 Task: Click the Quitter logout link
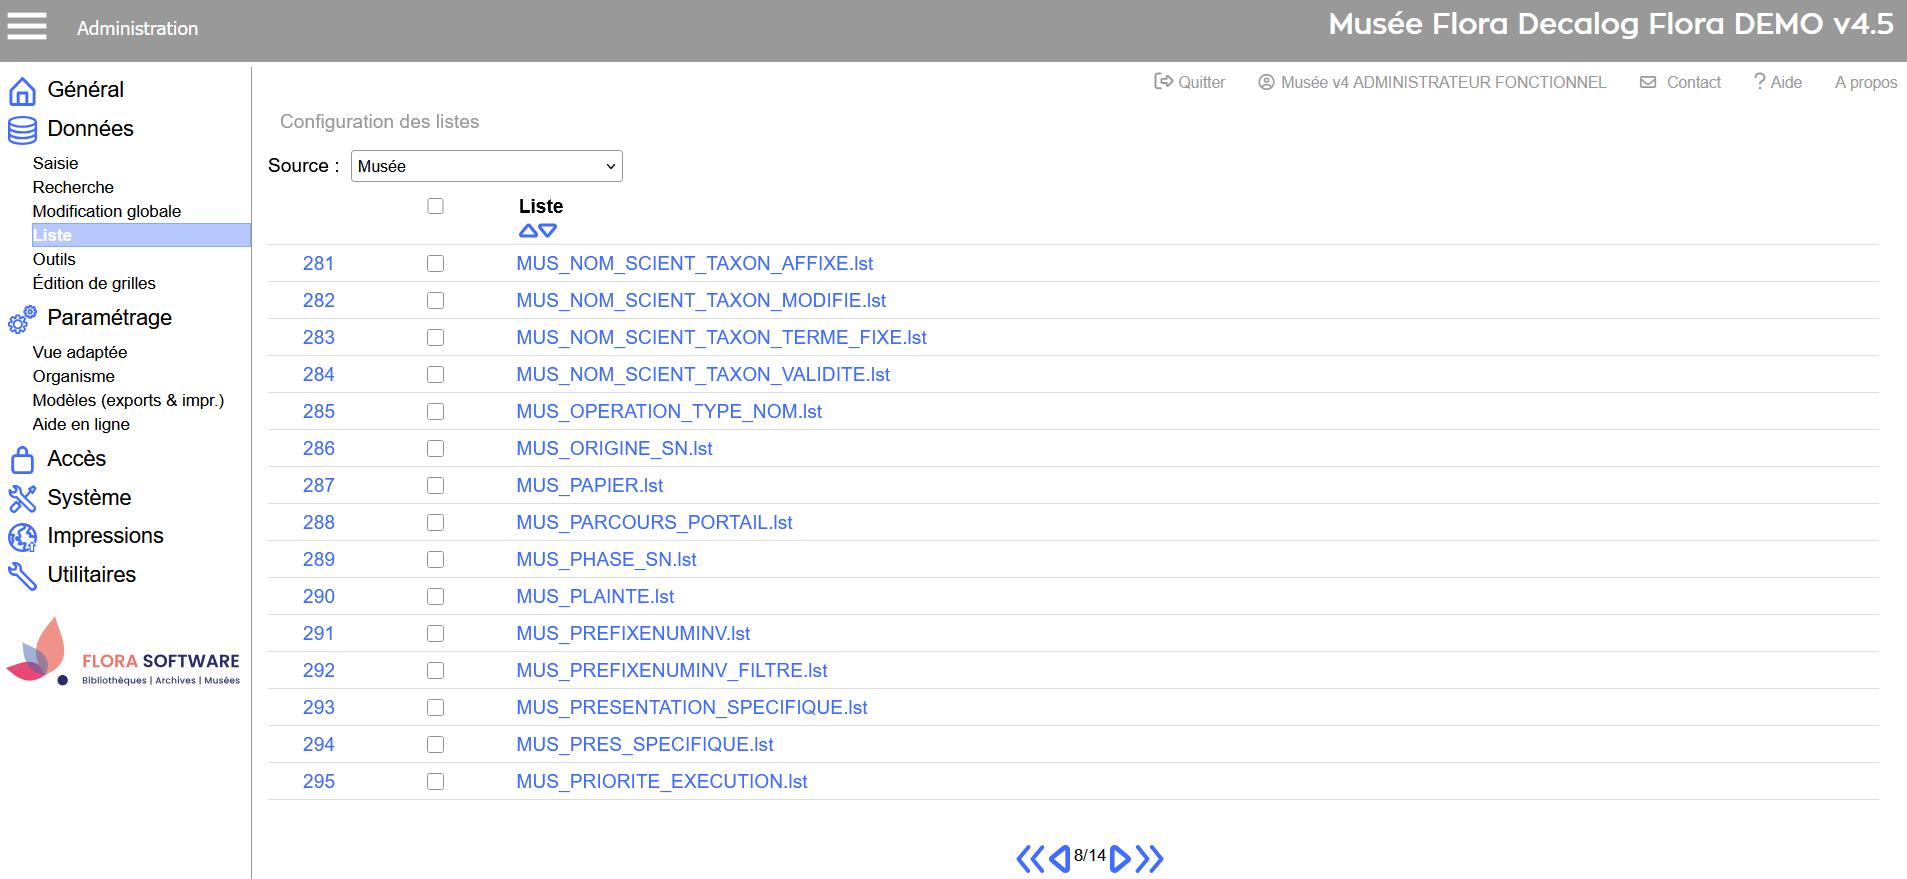1190,82
